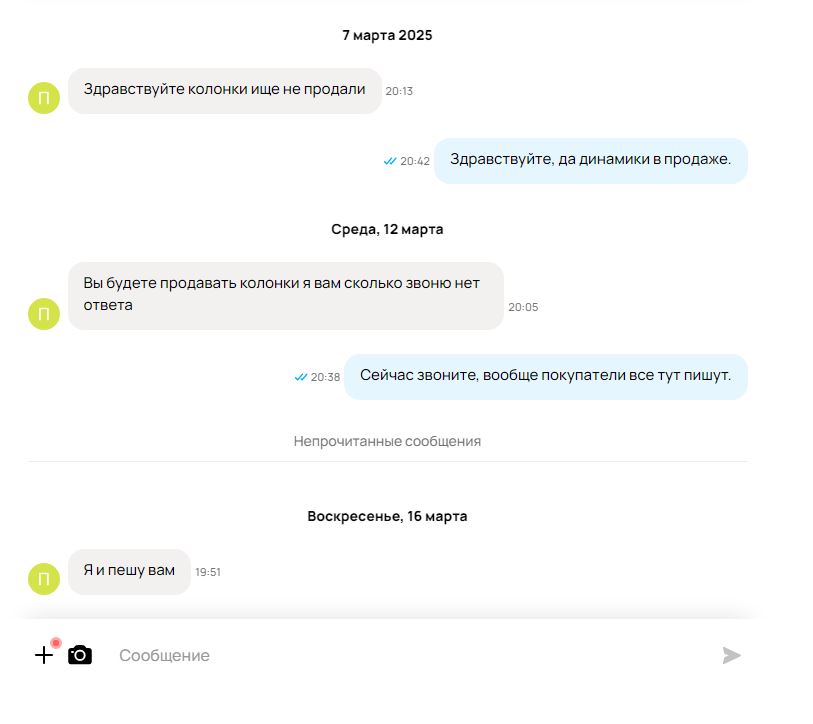Click avatar beside 'Здравствуйте колонки' message
The image size is (813, 724).
[x=44, y=98]
